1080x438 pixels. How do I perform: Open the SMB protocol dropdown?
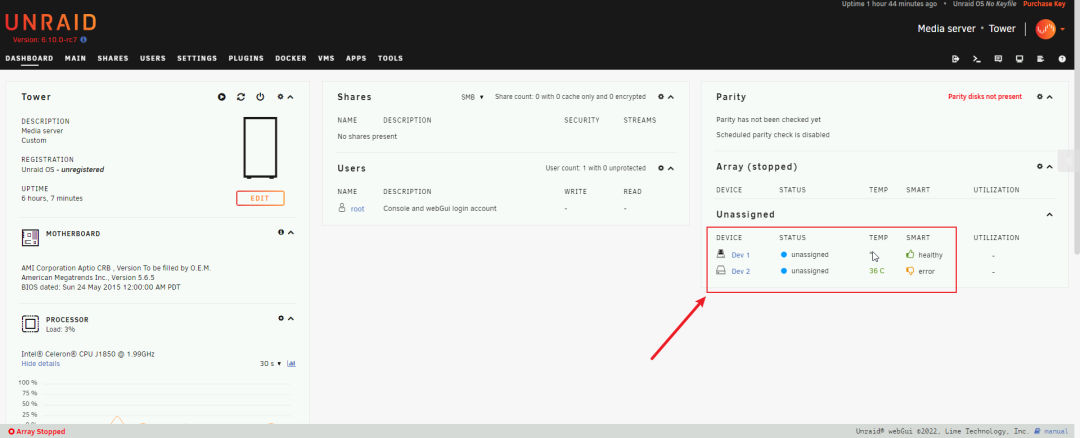472,97
